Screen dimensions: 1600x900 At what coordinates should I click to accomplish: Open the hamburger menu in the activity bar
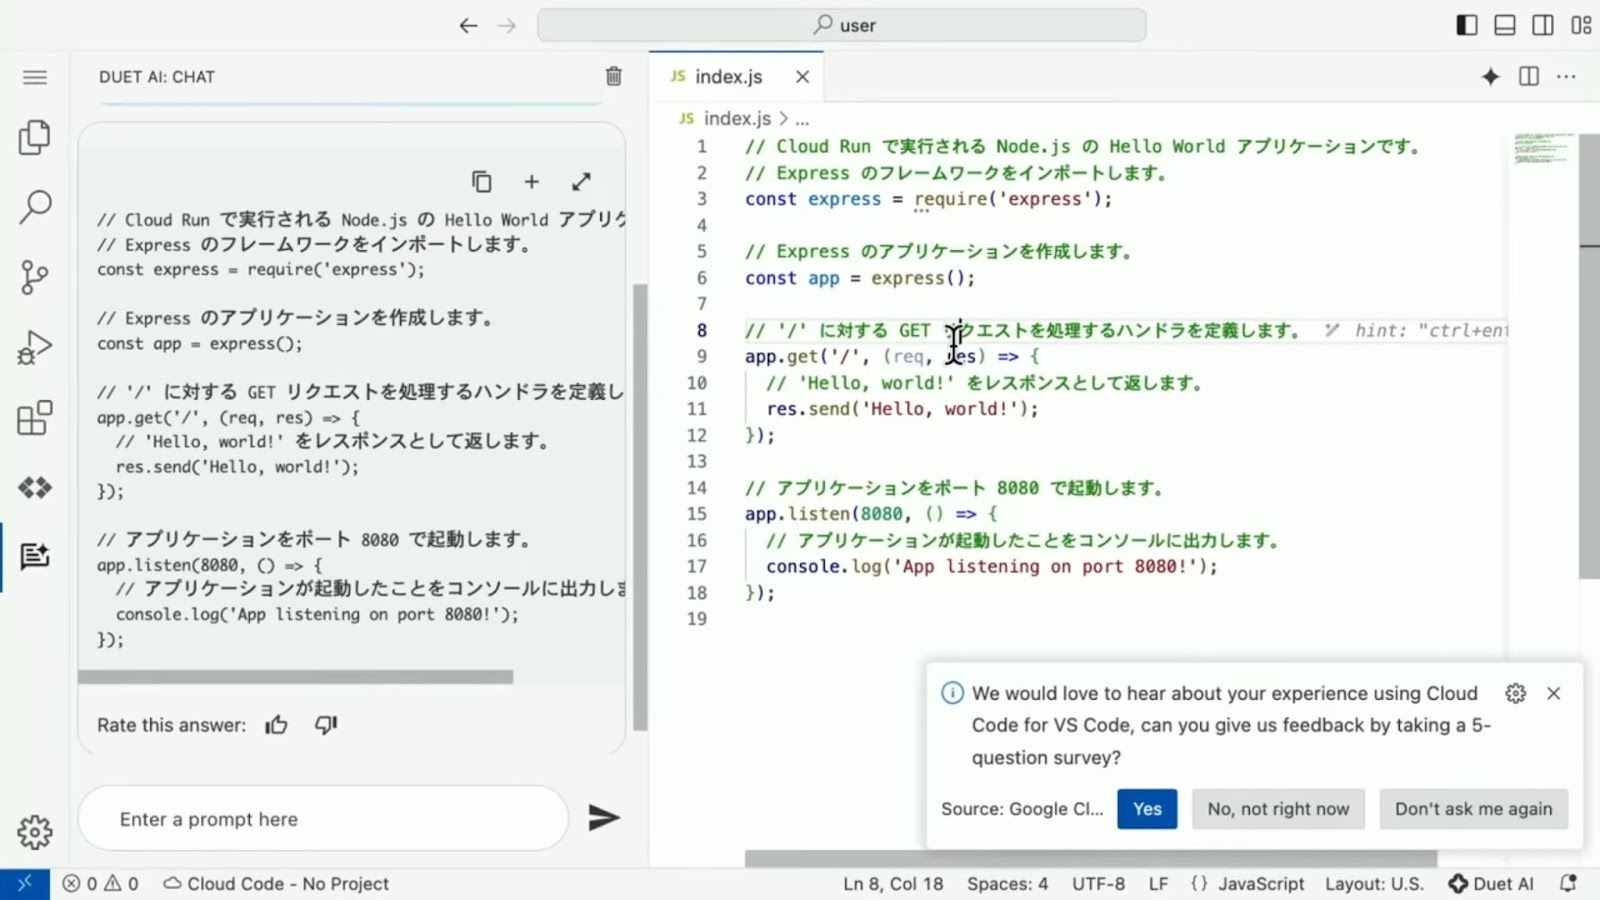click(35, 77)
